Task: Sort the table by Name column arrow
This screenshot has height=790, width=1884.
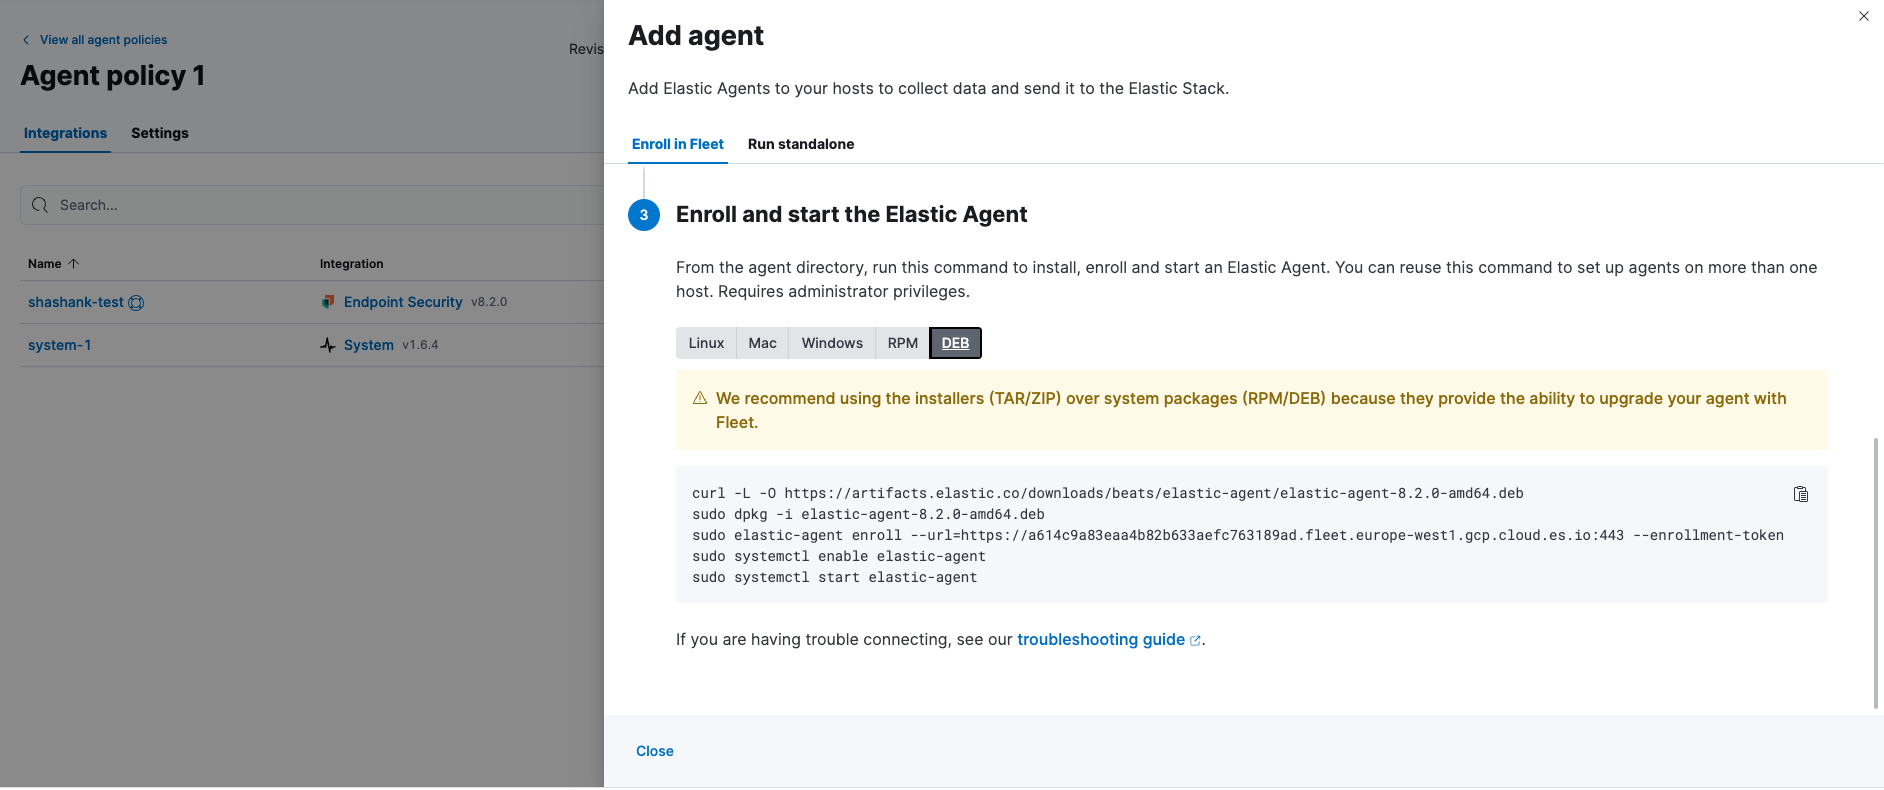Action: tap(73, 264)
